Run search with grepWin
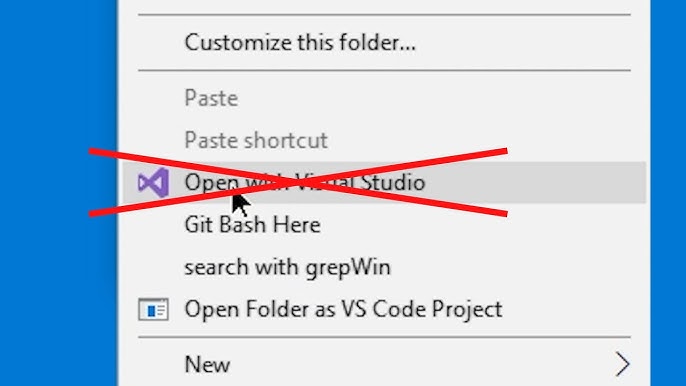686x386 pixels. click(287, 267)
